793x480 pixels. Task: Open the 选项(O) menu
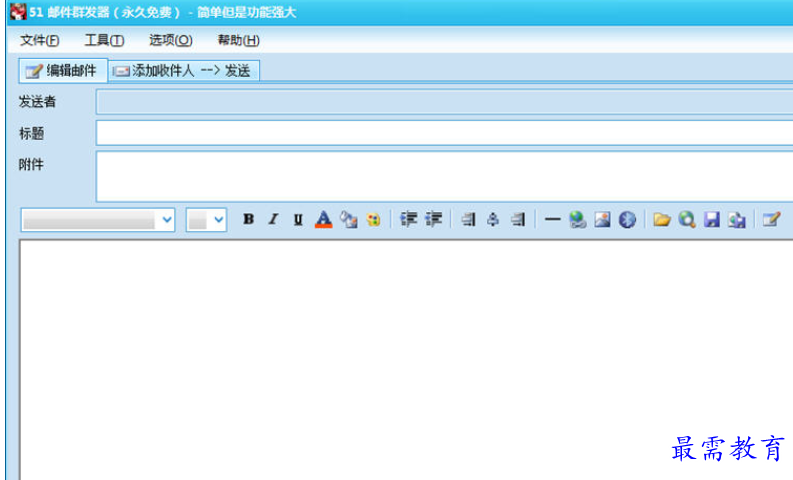tap(170, 40)
